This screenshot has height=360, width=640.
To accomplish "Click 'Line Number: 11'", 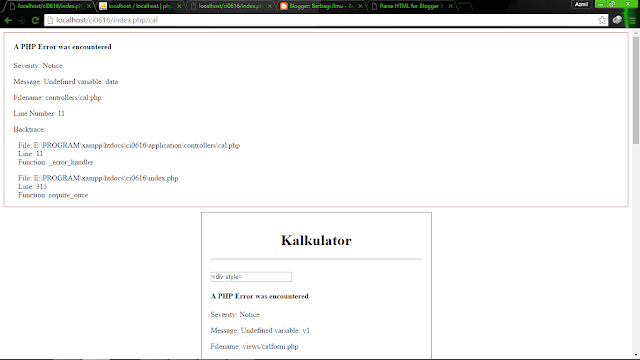I will point(39,113).
